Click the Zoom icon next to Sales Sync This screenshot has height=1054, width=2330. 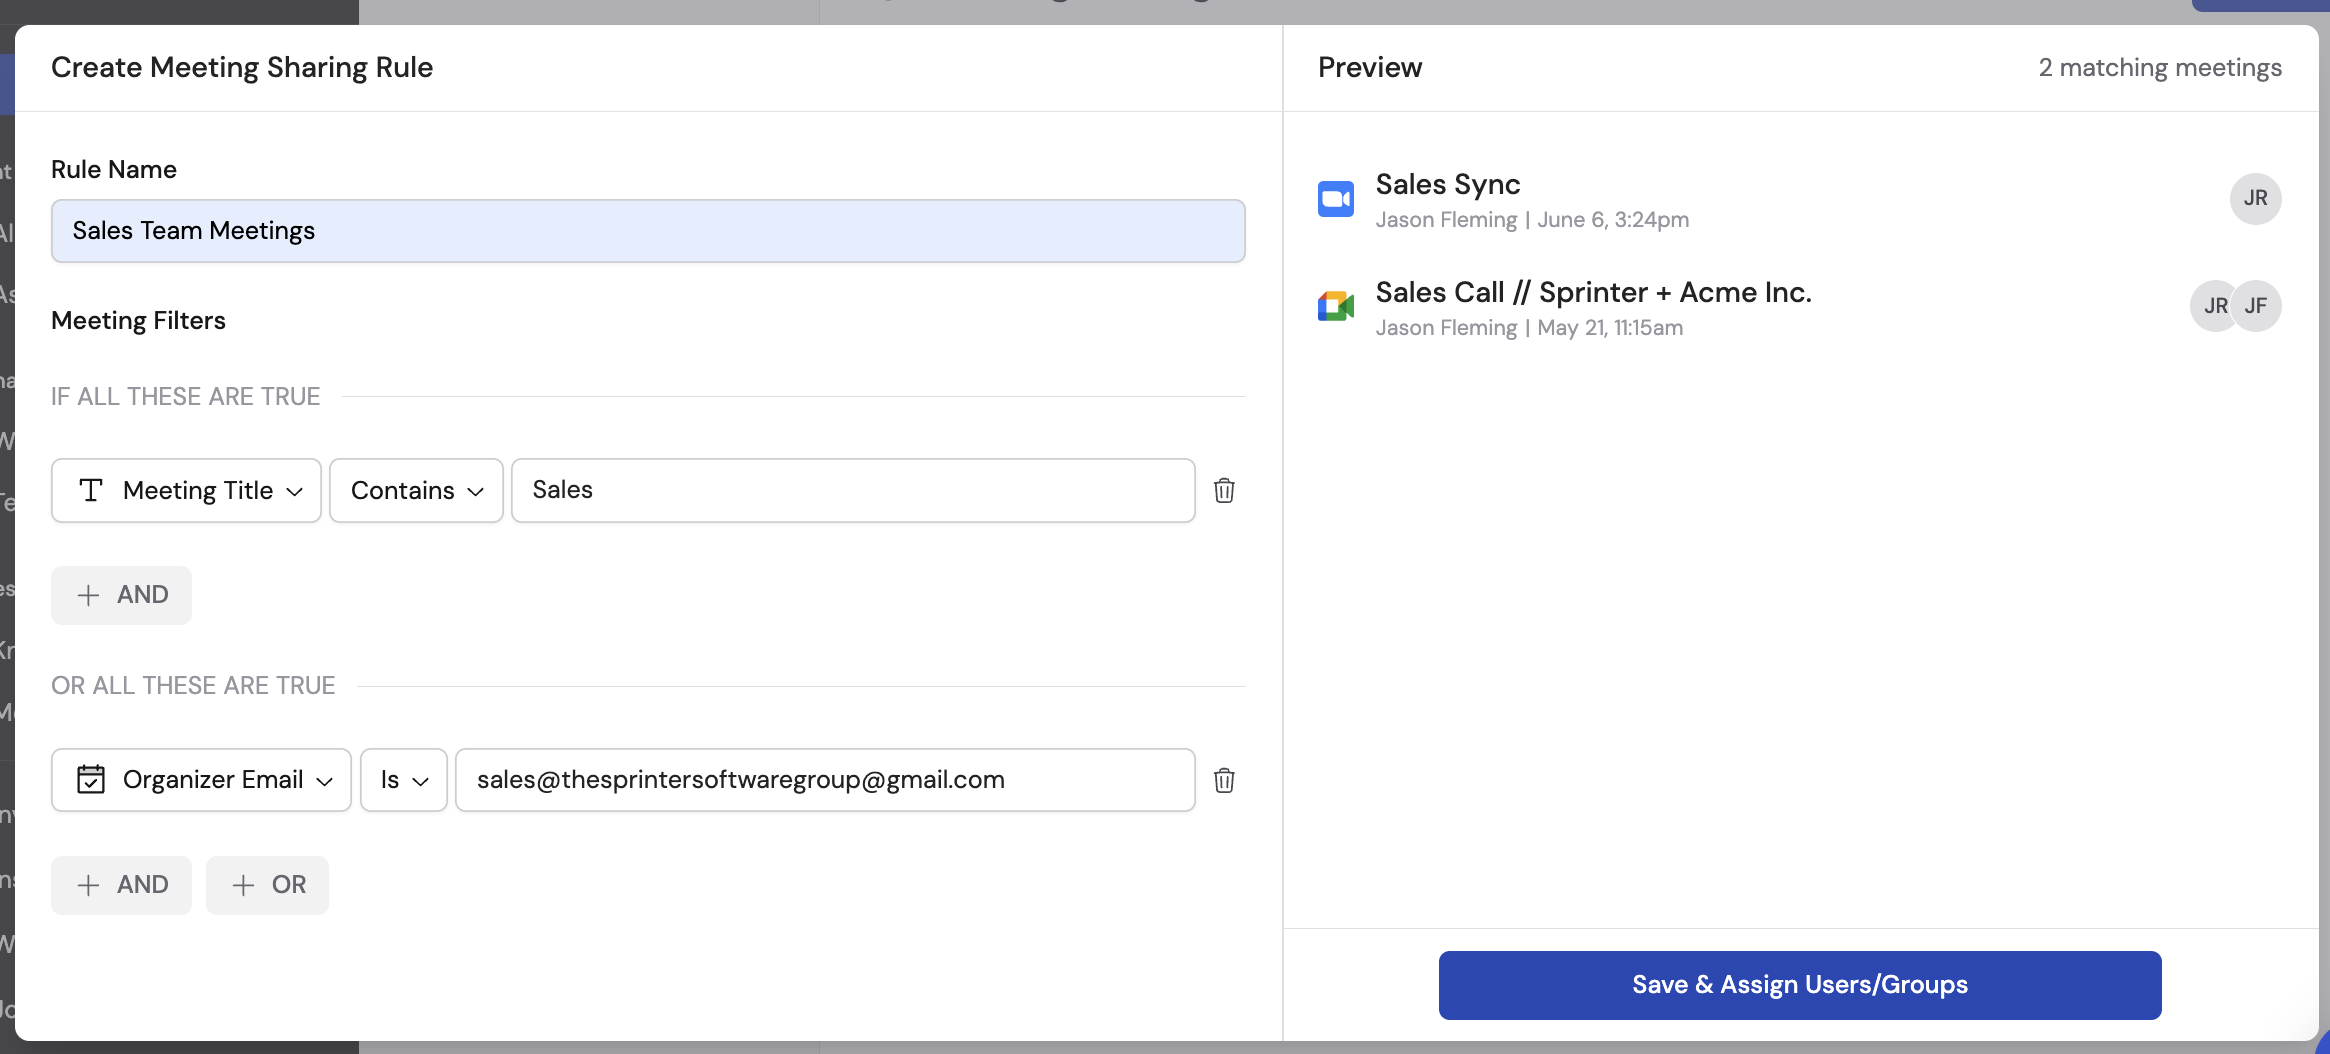[x=1336, y=199]
